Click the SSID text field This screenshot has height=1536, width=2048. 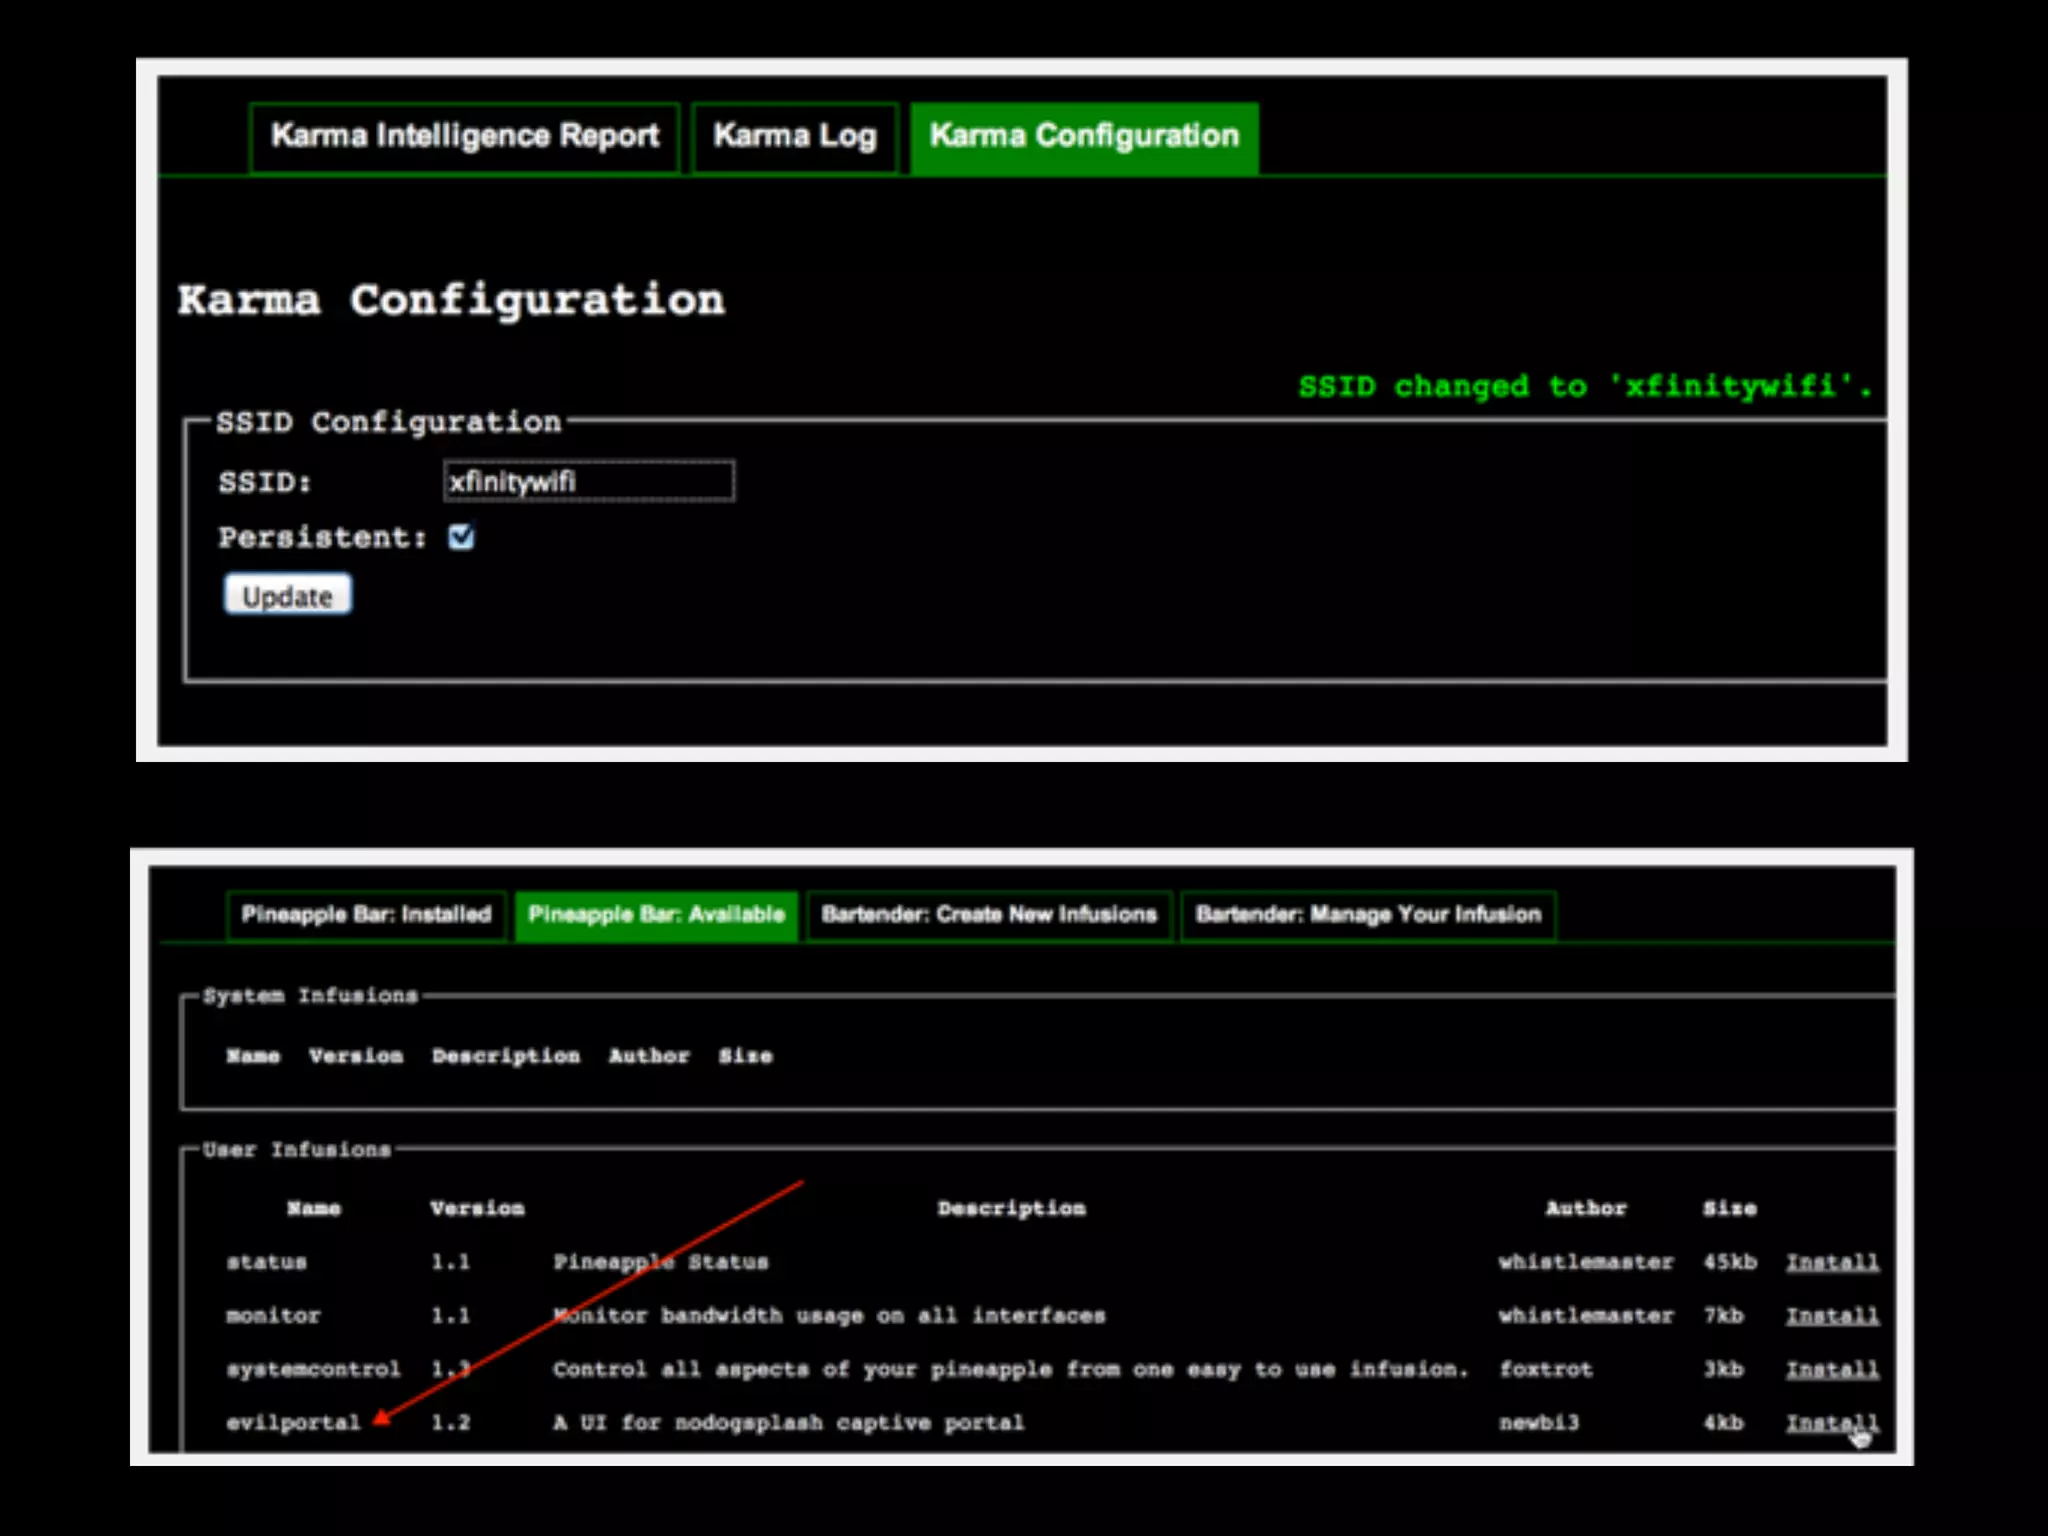[588, 481]
